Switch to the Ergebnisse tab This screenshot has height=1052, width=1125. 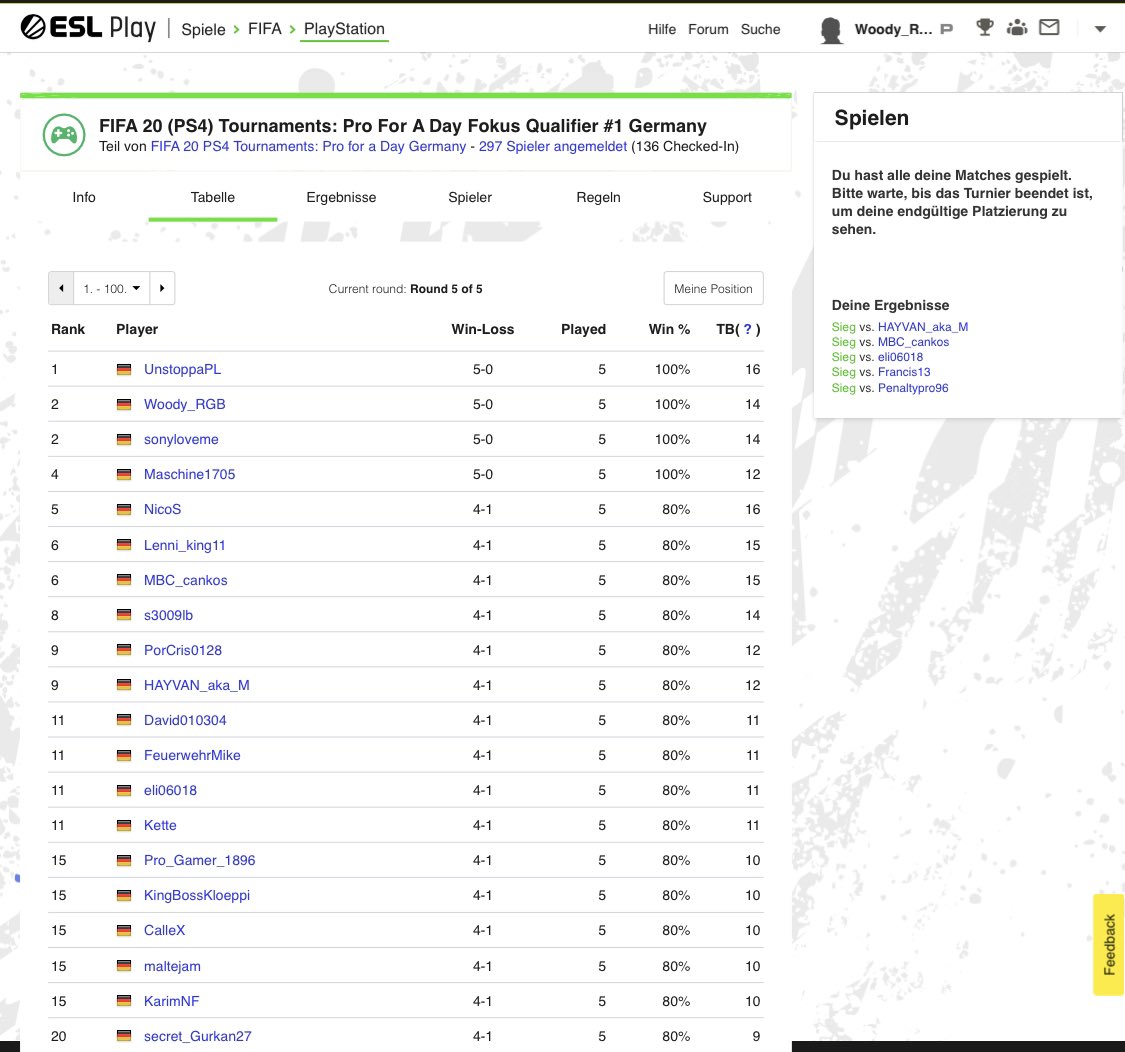[x=341, y=197]
